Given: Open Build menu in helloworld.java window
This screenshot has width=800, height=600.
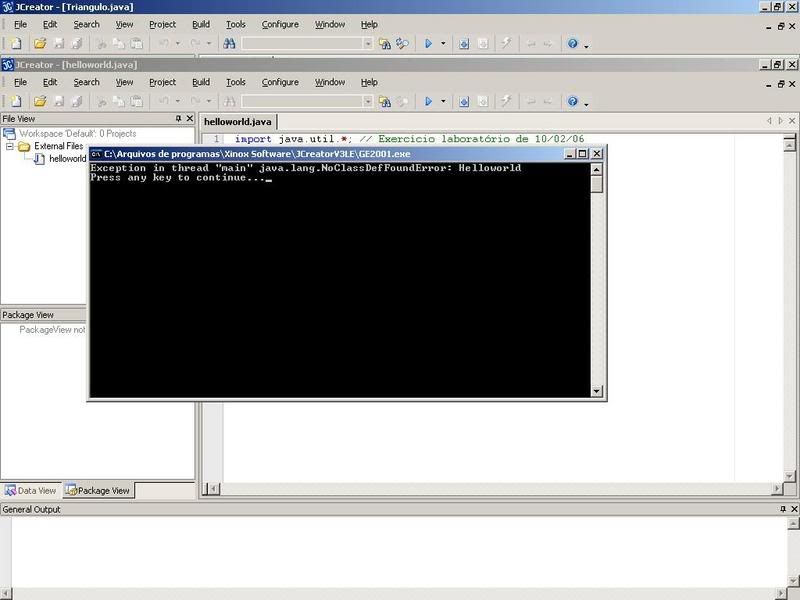Looking at the screenshot, I should (201, 82).
